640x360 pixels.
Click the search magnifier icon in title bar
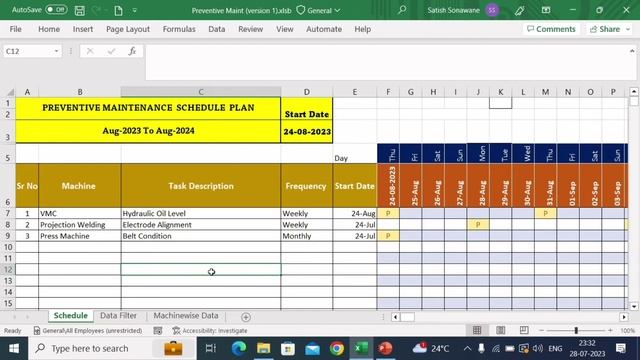coord(402,10)
